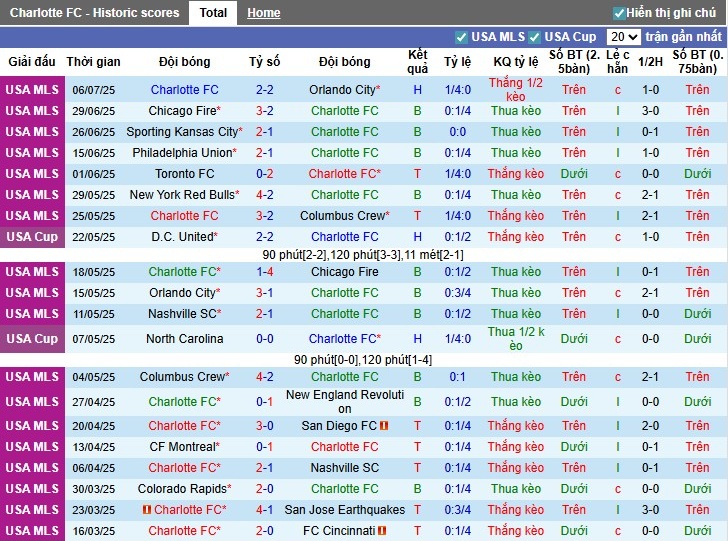Click Thua 1/2 kèo result on 07/05/25 row
Viewport: 728px width, 541px height.
(515, 339)
